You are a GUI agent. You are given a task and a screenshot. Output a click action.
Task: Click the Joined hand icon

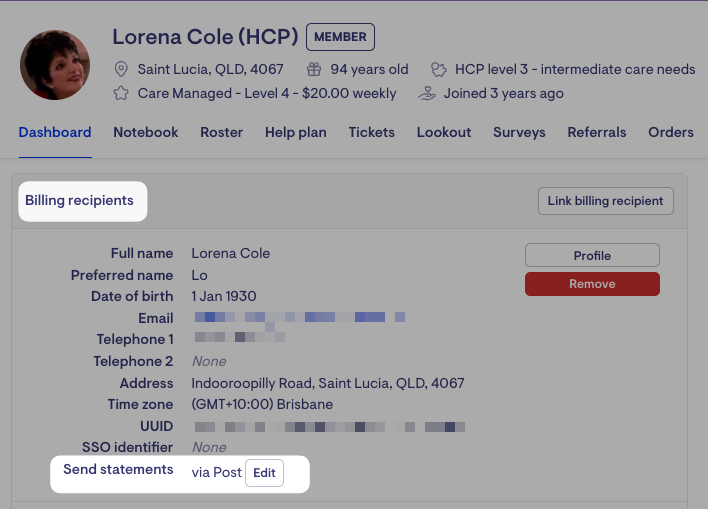(427, 93)
